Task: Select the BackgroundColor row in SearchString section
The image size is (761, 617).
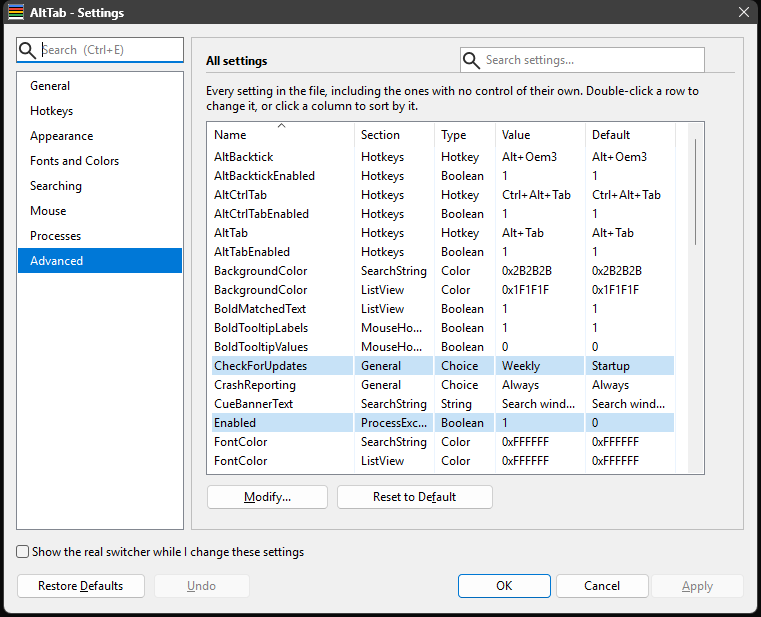Action: [x=443, y=271]
